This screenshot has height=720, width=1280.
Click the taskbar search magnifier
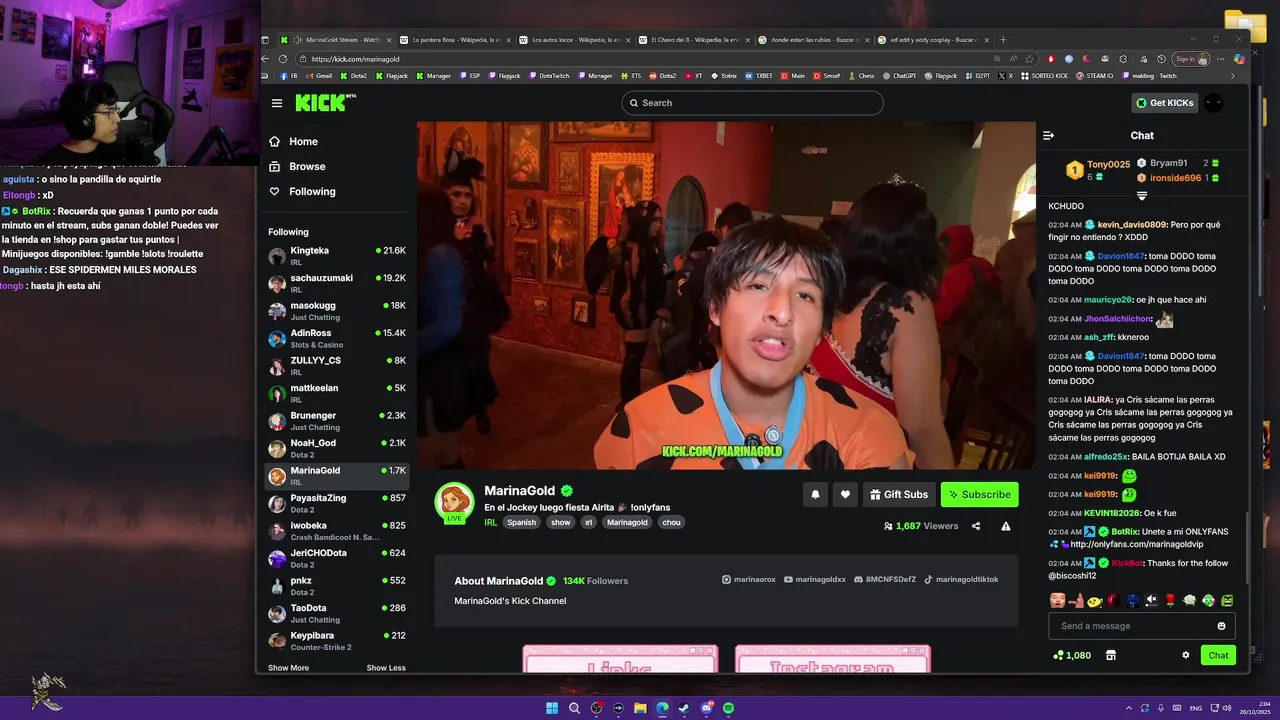click(574, 708)
